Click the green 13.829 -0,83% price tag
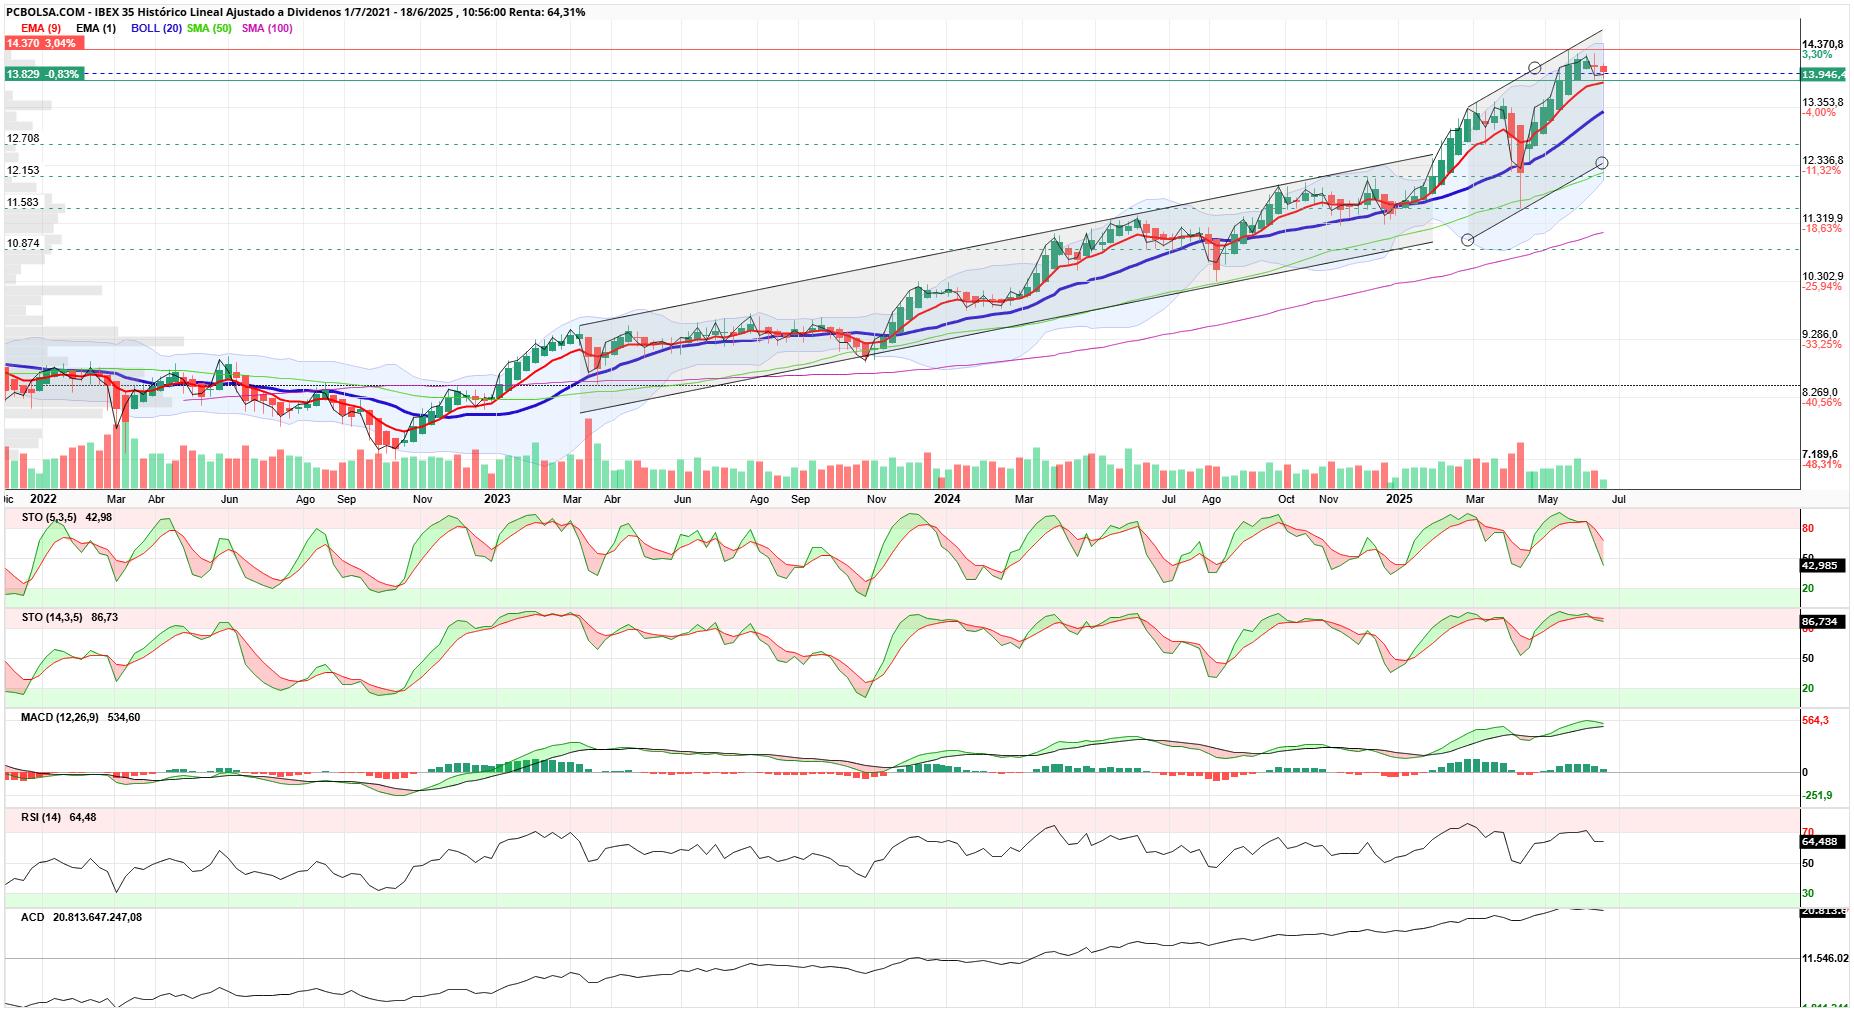The height and width of the screenshot is (1012, 1854). coord(43,74)
